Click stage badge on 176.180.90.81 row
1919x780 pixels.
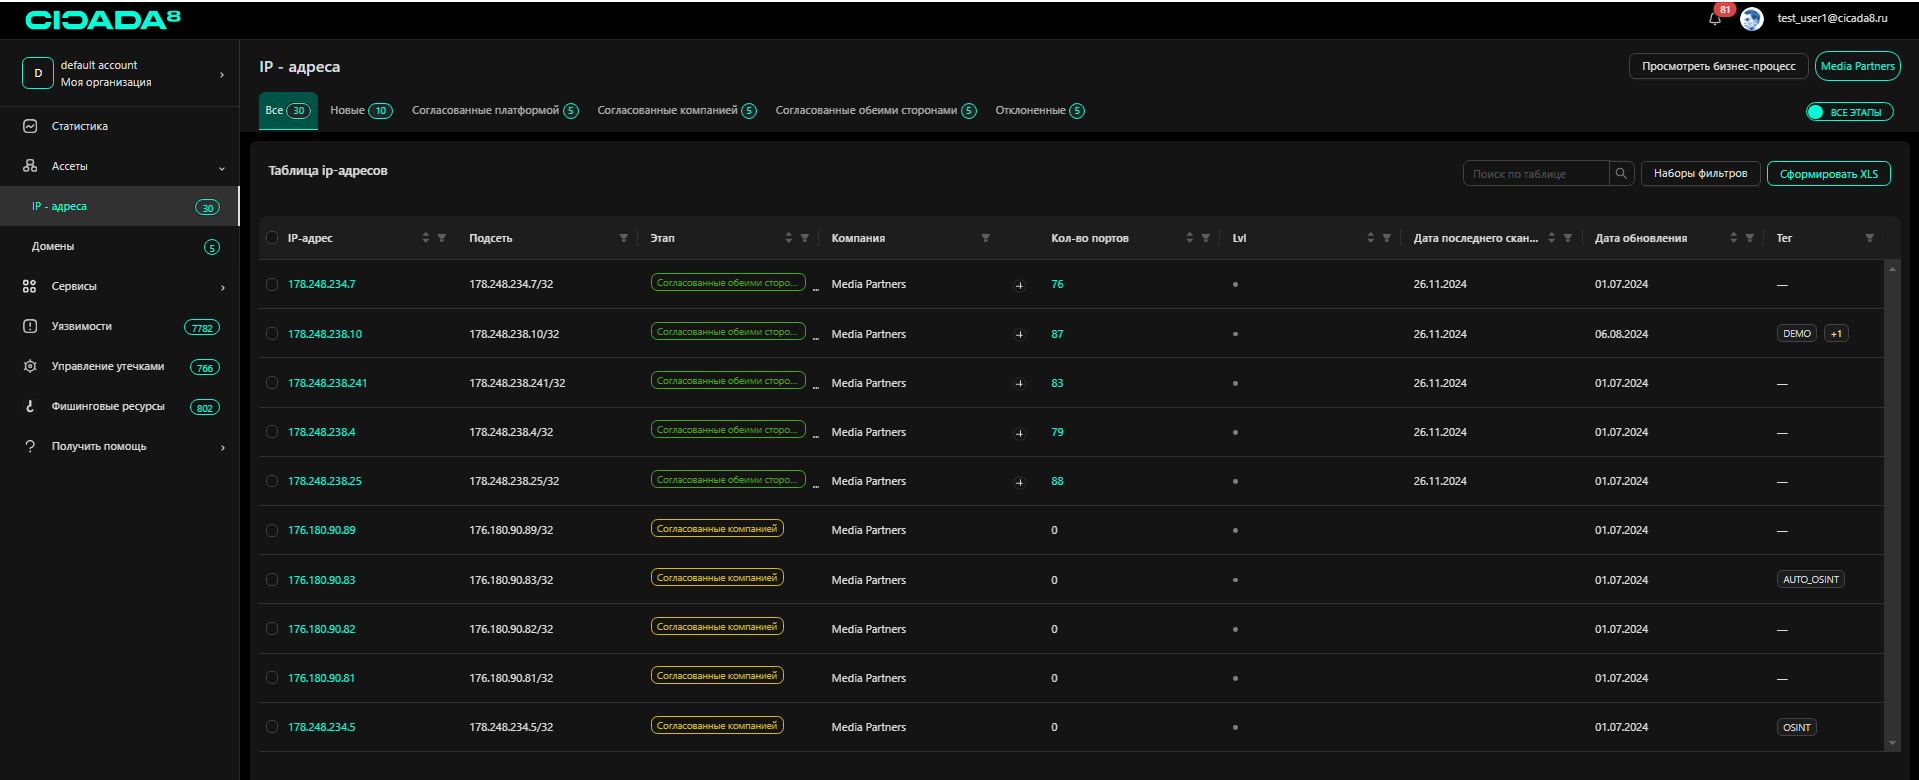click(717, 675)
